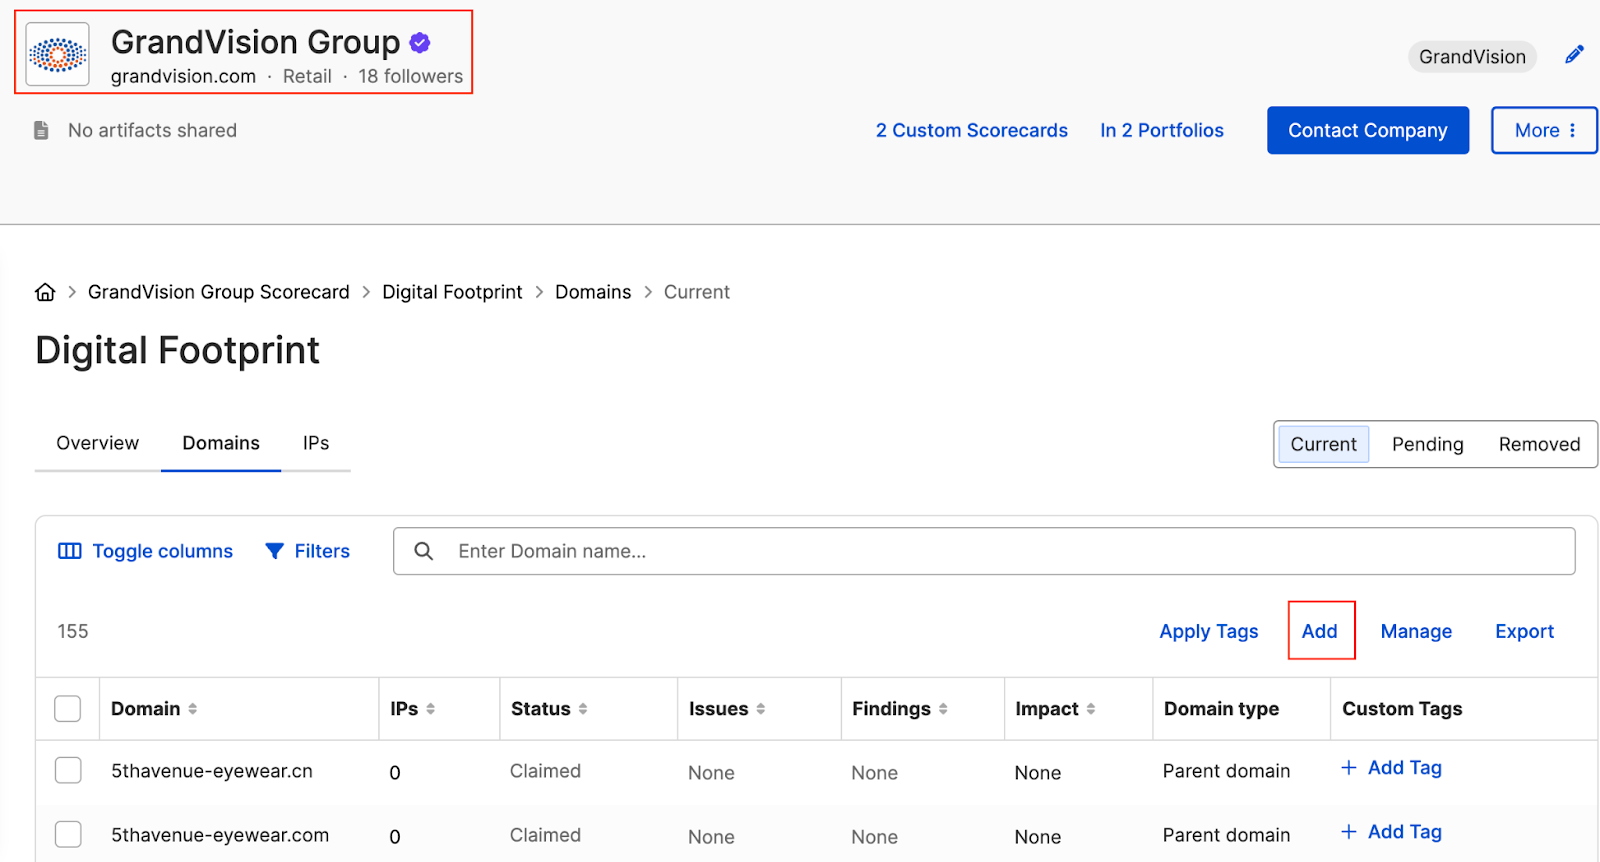1600x862 pixels.
Task: Click domain 5thavenue-eyewear.cn
Action: [x=212, y=771]
